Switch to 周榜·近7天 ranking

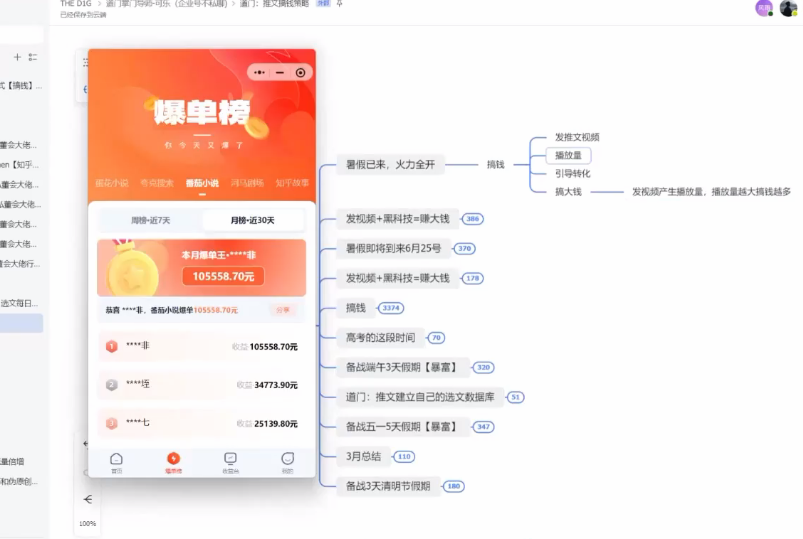pos(150,220)
